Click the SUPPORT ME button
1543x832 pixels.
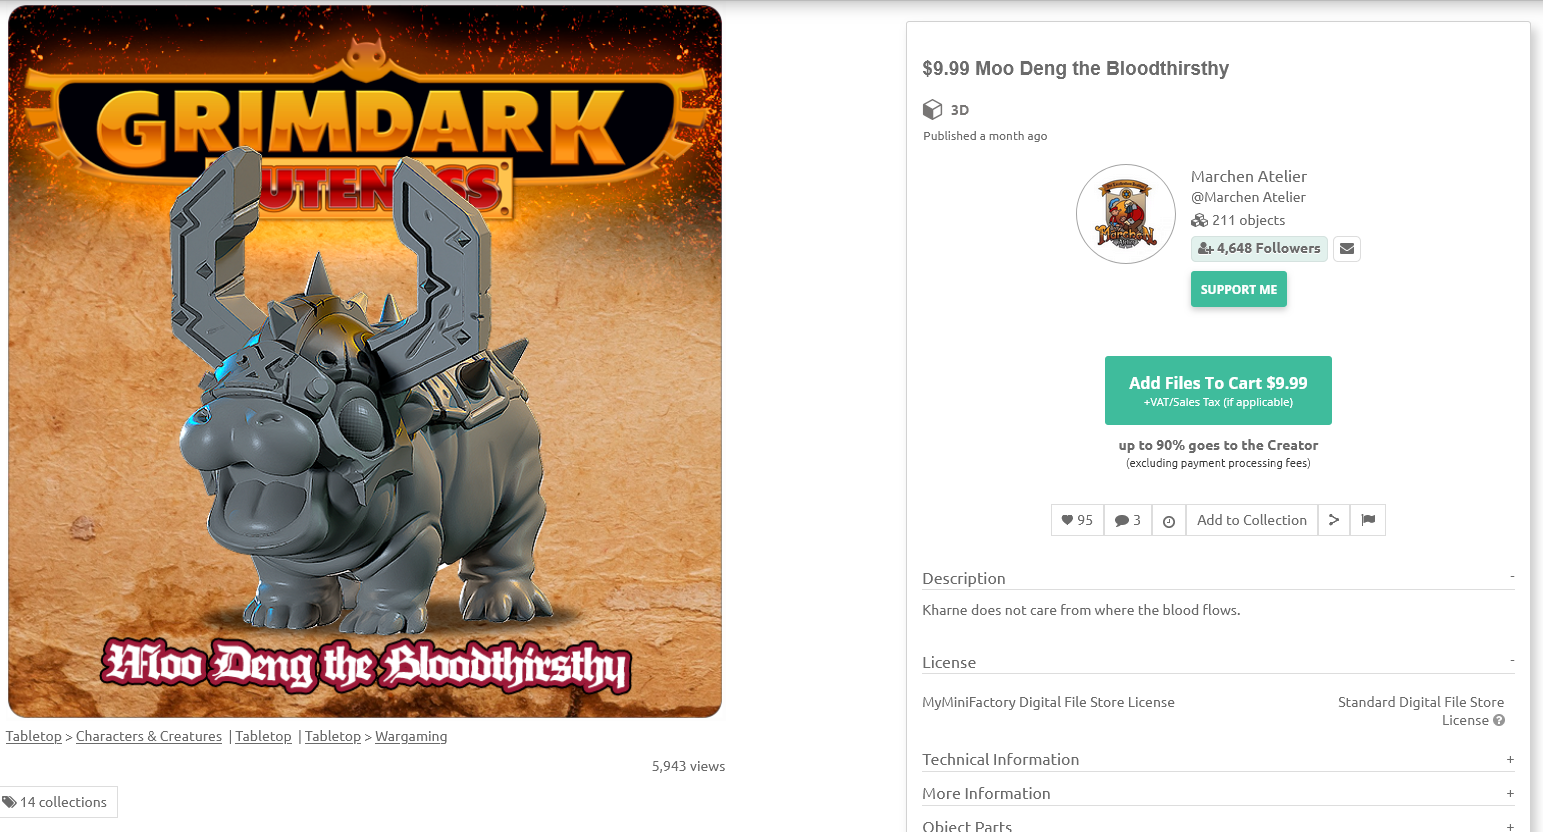(x=1239, y=290)
